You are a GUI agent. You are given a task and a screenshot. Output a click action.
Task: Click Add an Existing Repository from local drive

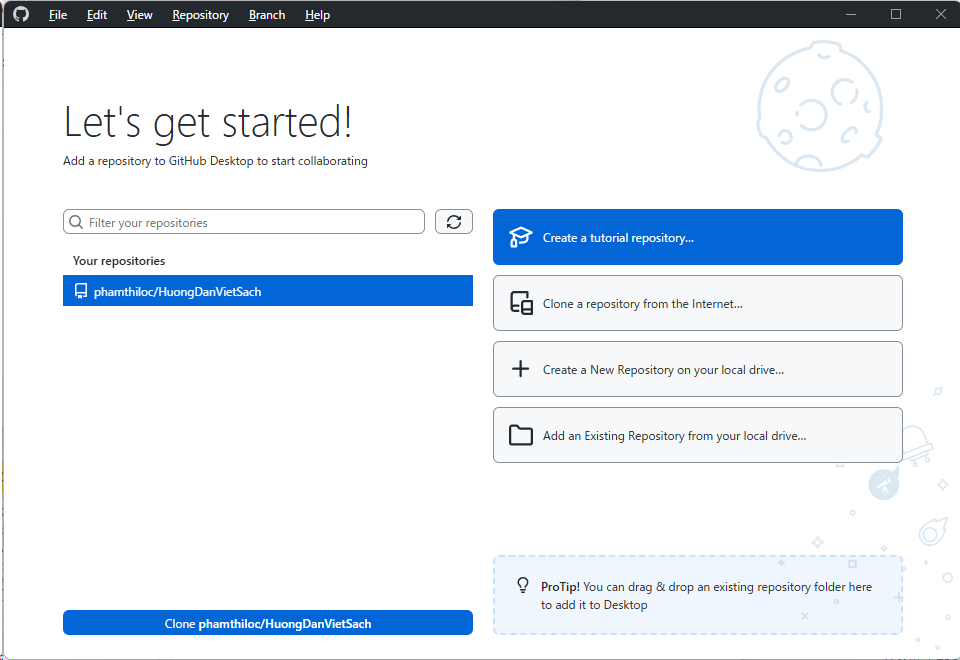697,435
